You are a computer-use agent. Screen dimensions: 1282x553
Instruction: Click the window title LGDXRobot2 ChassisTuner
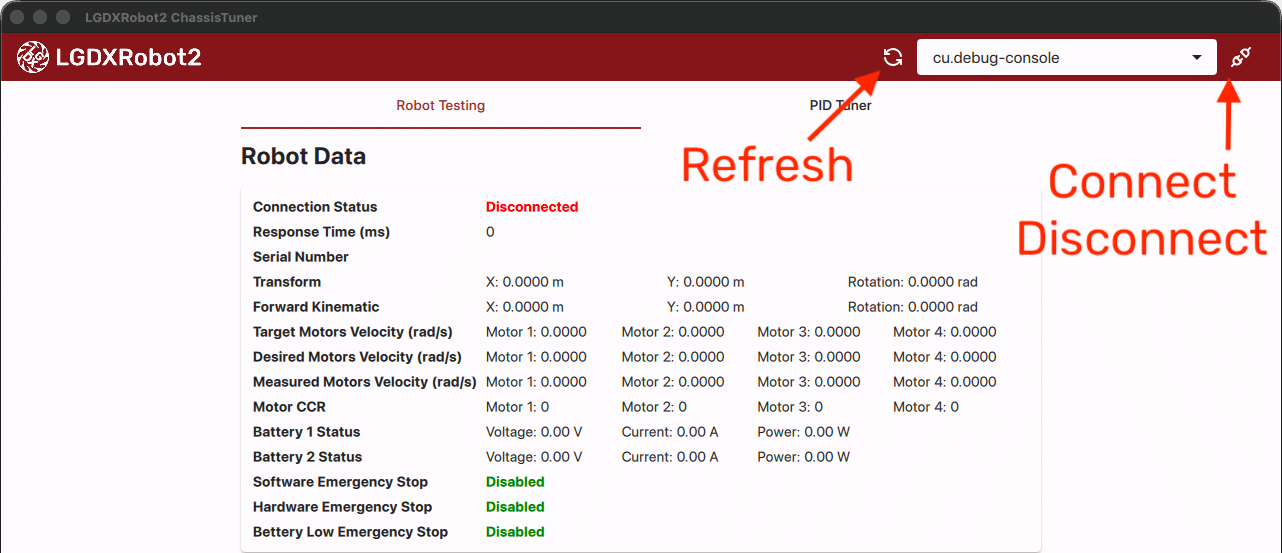click(x=171, y=17)
